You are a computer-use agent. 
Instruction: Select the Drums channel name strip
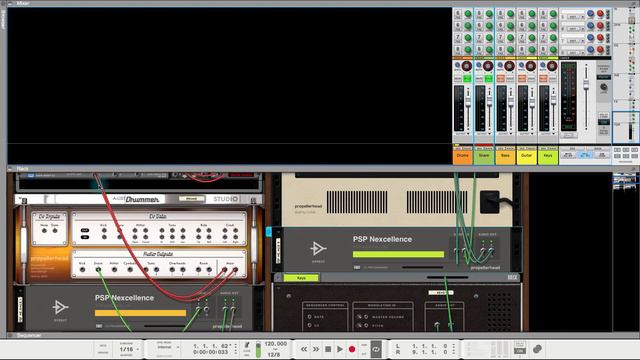point(462,157)
